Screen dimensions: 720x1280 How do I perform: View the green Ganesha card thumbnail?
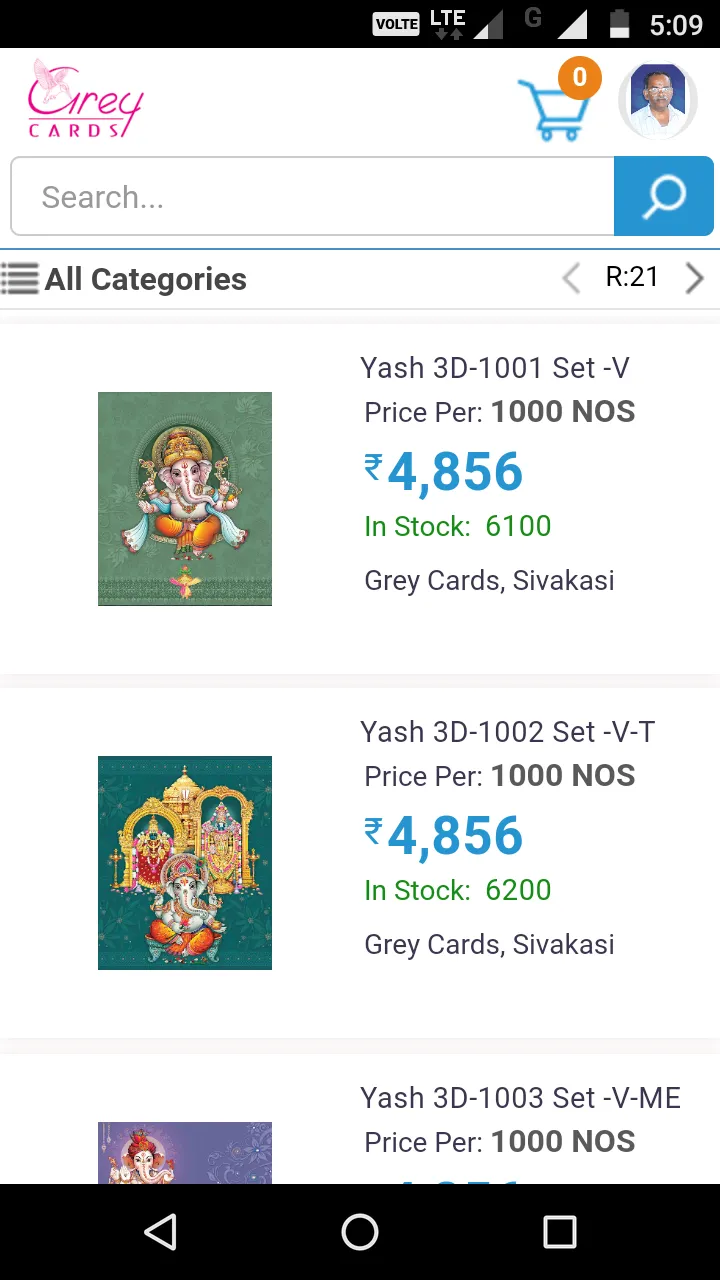coord(185,499)
